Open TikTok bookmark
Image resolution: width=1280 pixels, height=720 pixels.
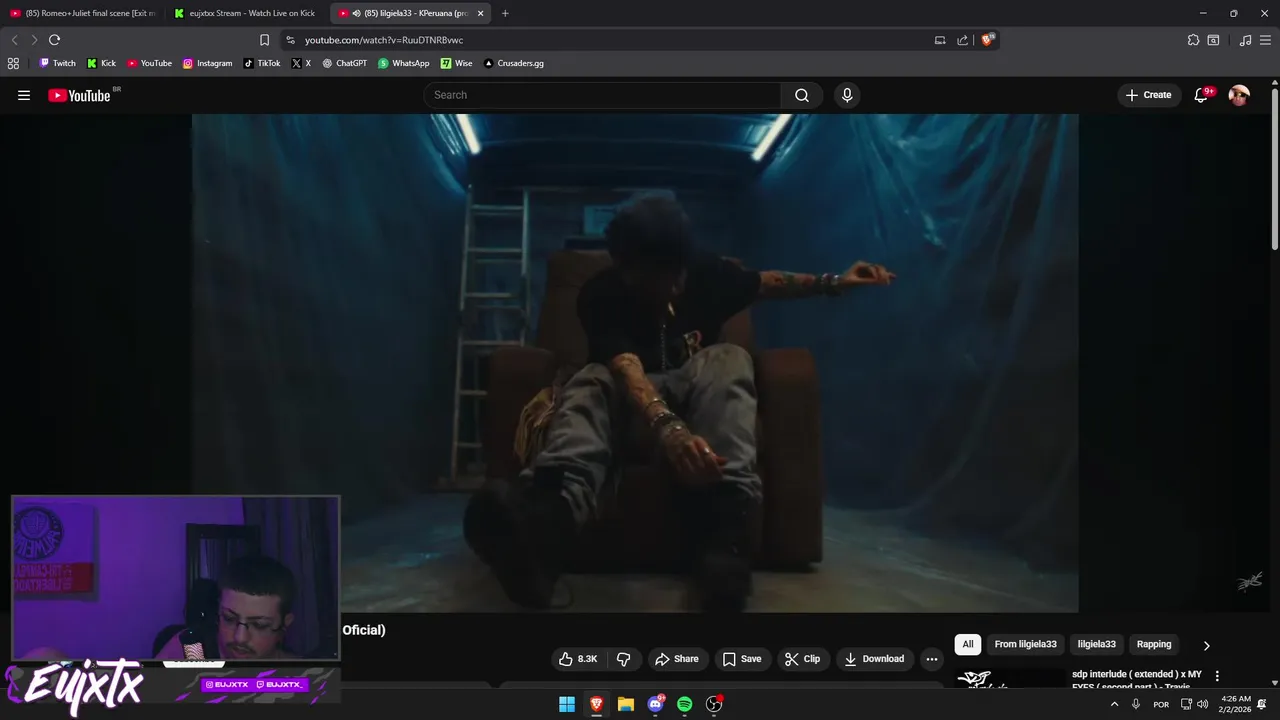click(262, 63)
